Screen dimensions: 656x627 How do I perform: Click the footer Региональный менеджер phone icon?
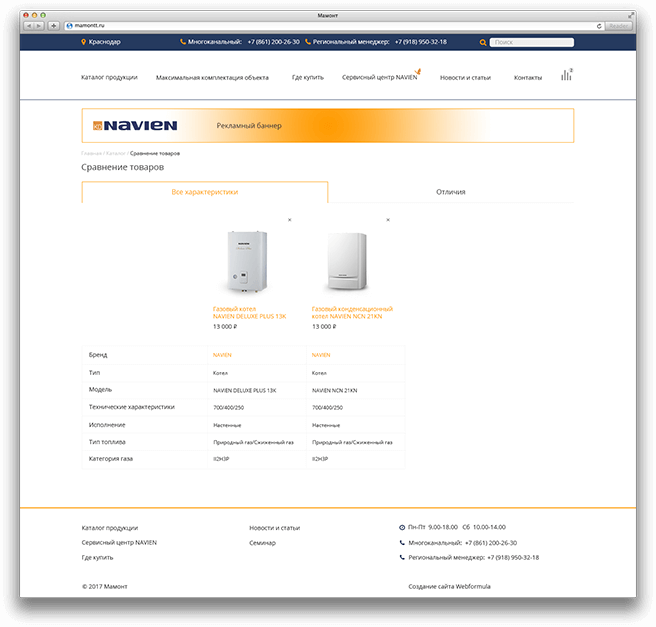(x=402, y=558)
